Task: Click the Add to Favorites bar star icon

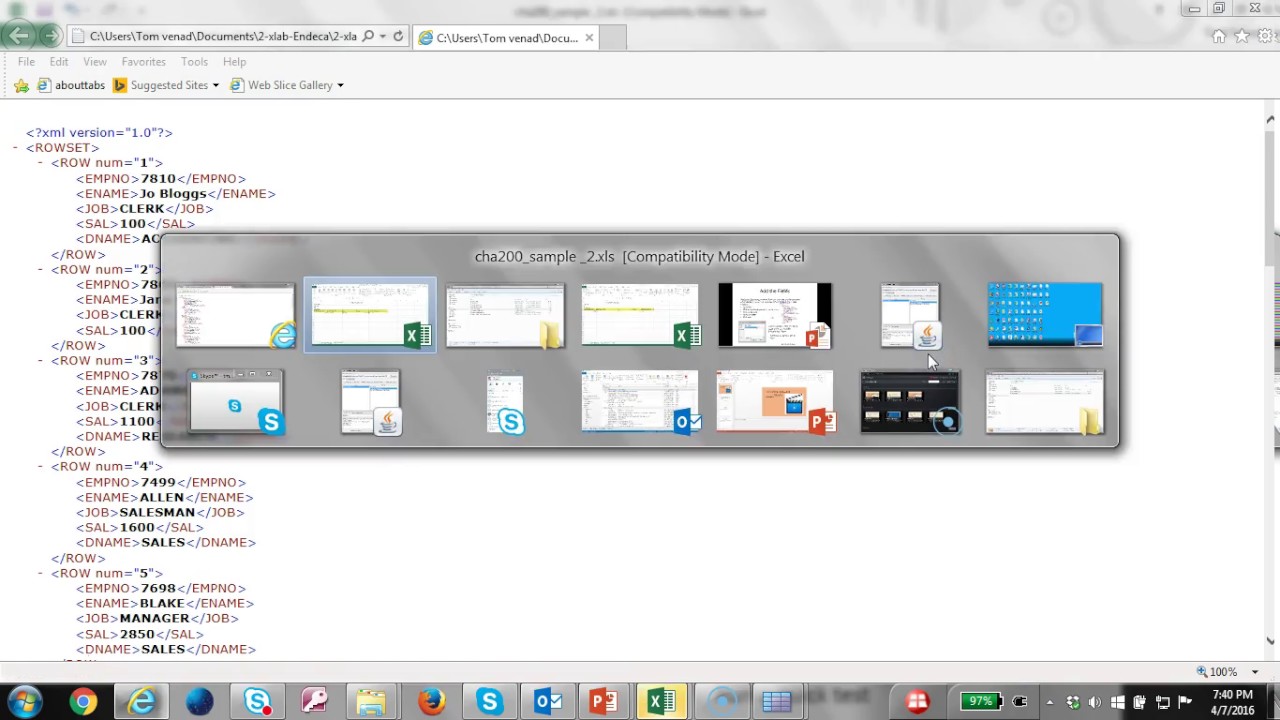Action: [21, 86]
